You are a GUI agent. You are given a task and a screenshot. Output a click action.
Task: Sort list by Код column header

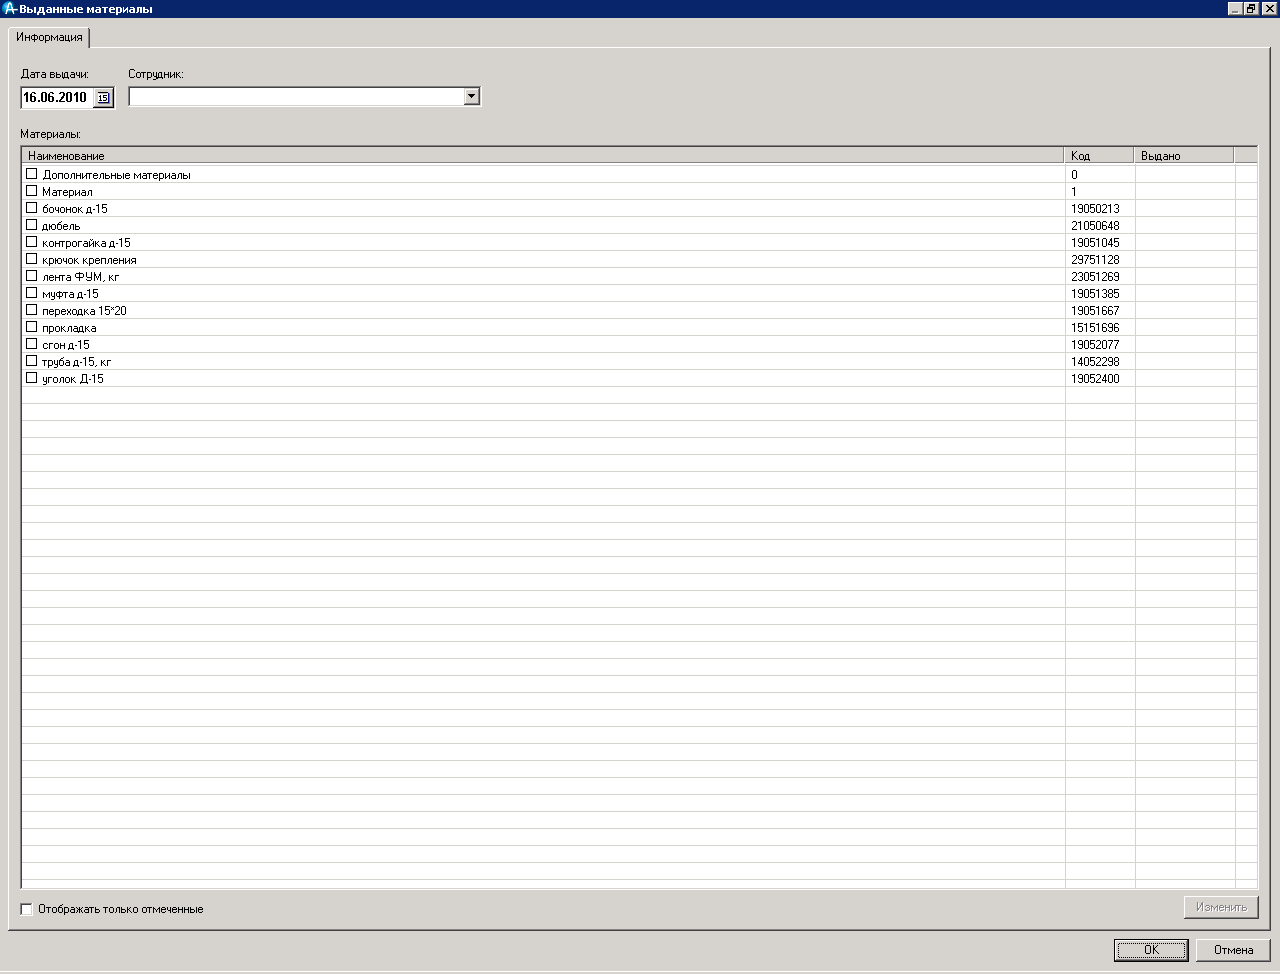pos(1098,156)
